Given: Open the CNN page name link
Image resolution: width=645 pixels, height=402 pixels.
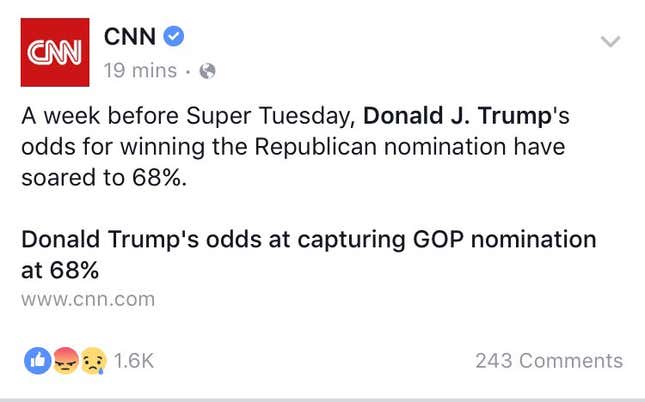Looking at the screenshot, I should click(x=130, y=36).
